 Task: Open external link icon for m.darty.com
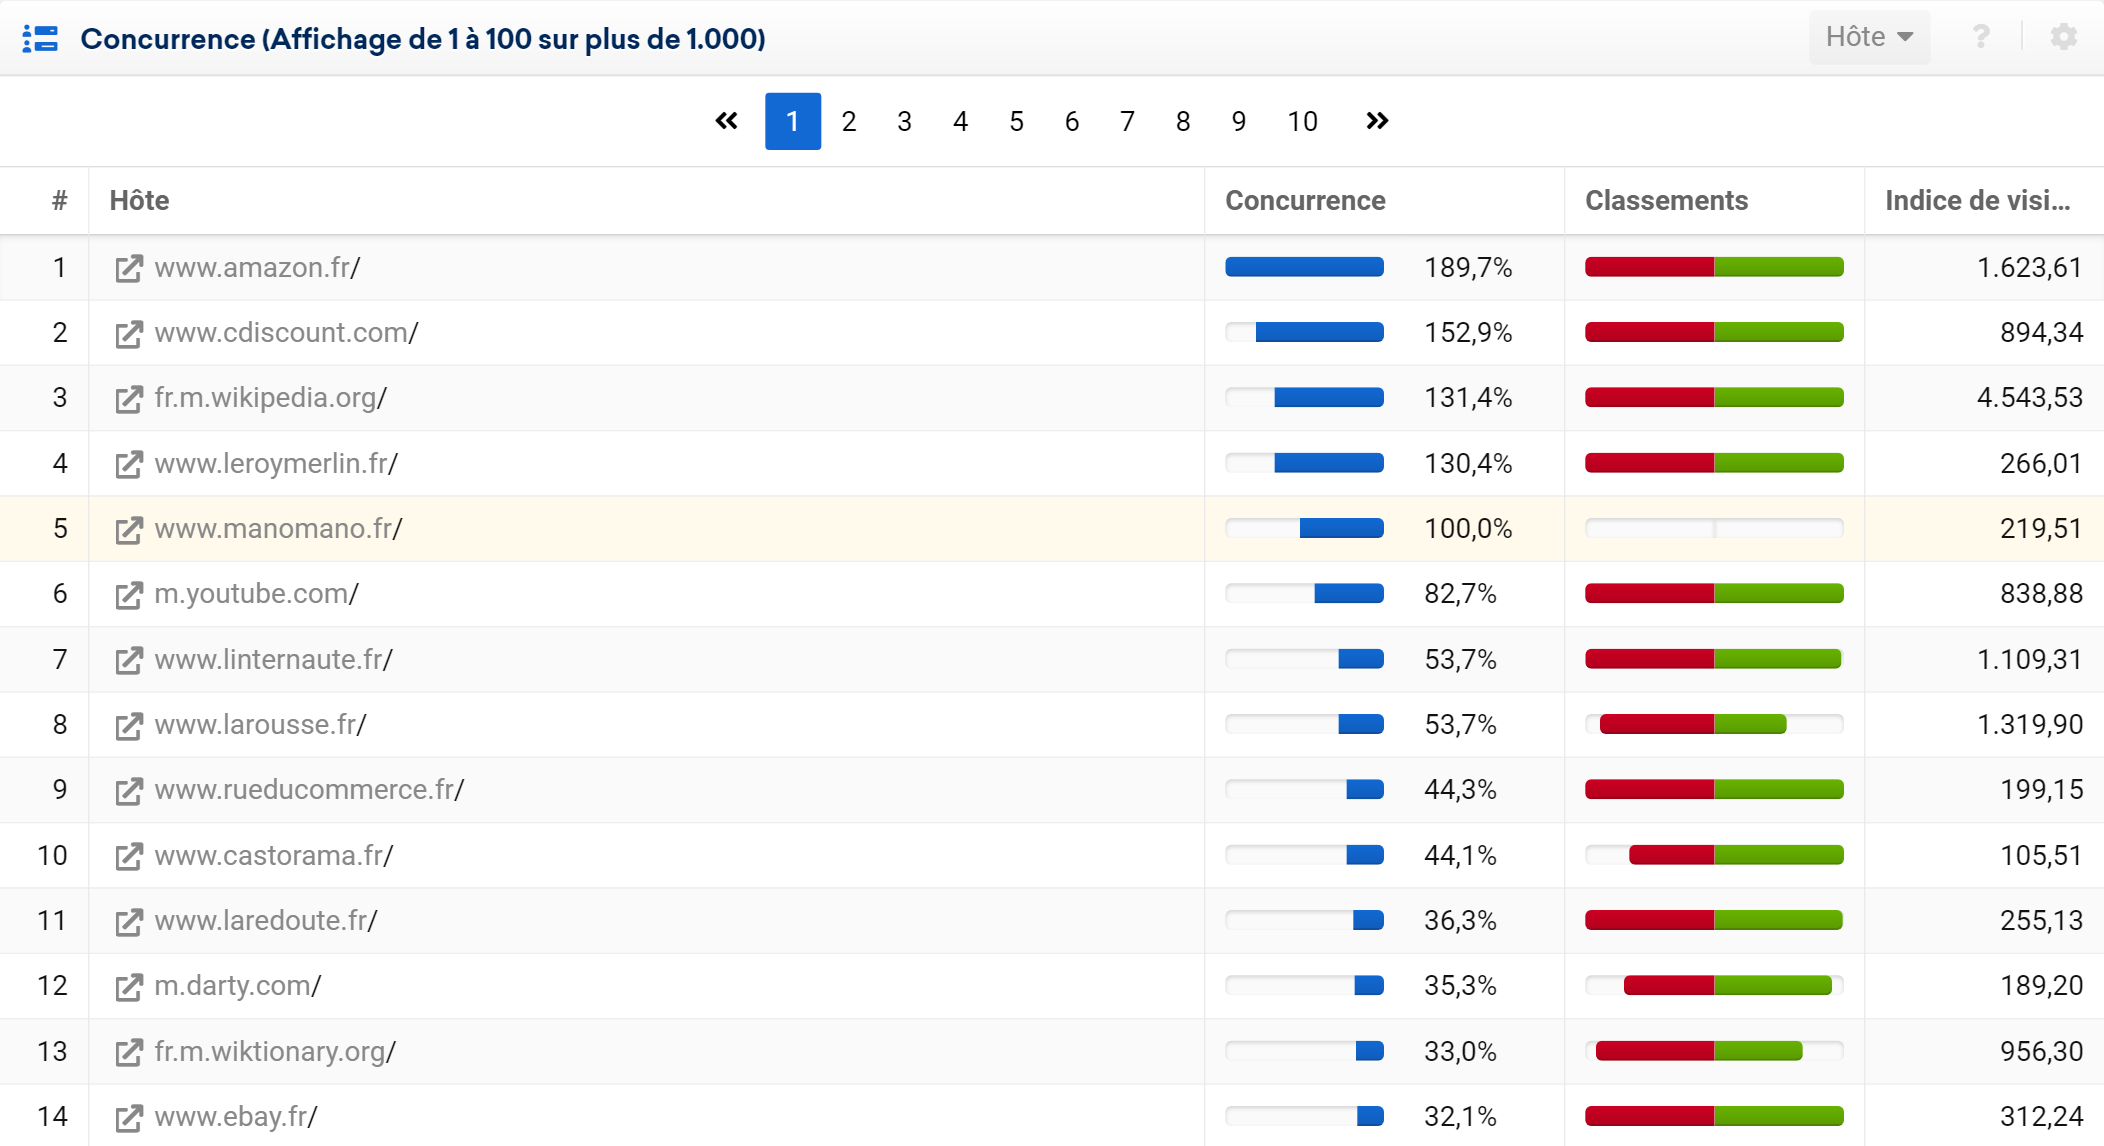(129, 986)
